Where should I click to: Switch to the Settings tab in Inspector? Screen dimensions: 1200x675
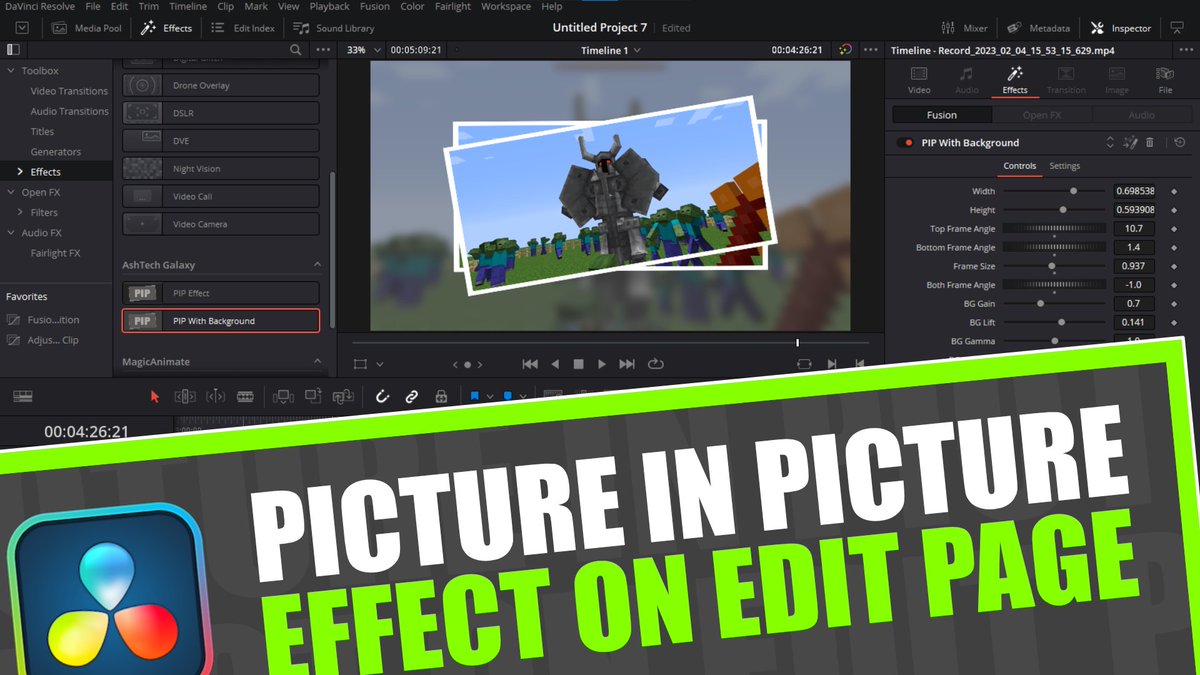pyautogui.click(x=1064, y=166)
